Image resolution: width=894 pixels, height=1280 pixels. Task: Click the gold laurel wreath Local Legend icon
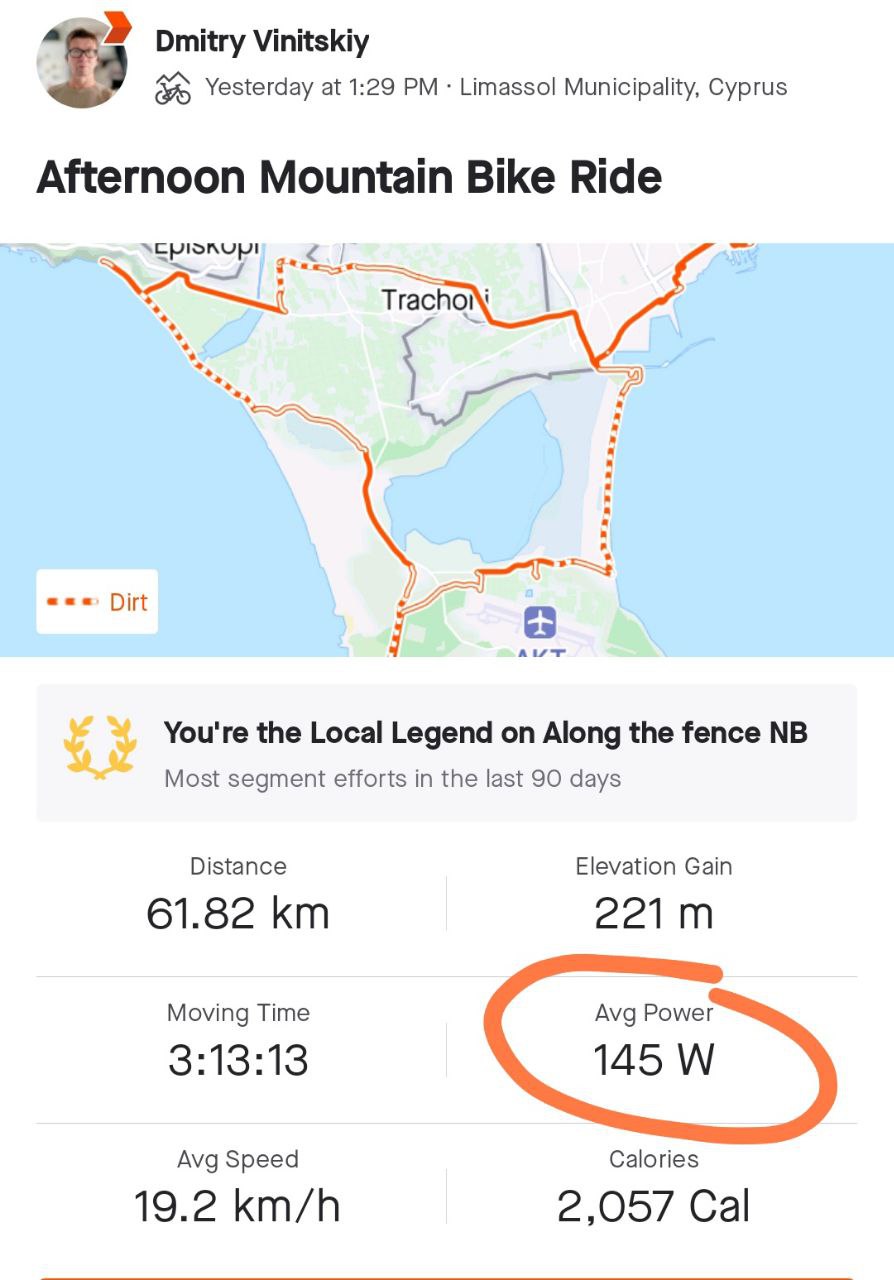tap(99, 745)
